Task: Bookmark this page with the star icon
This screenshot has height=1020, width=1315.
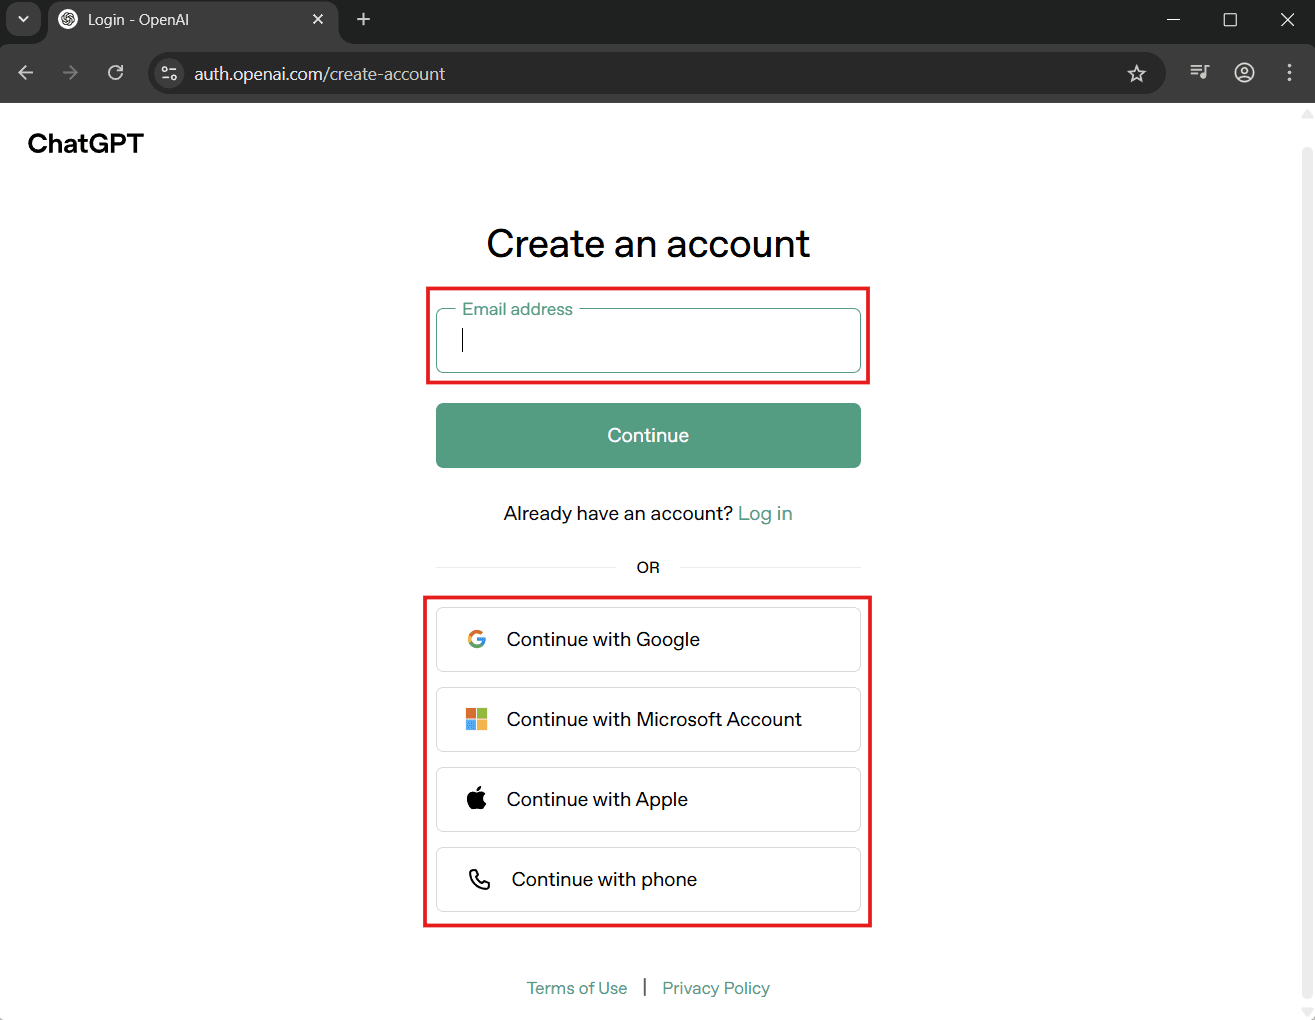Action: click(1136, 73)
